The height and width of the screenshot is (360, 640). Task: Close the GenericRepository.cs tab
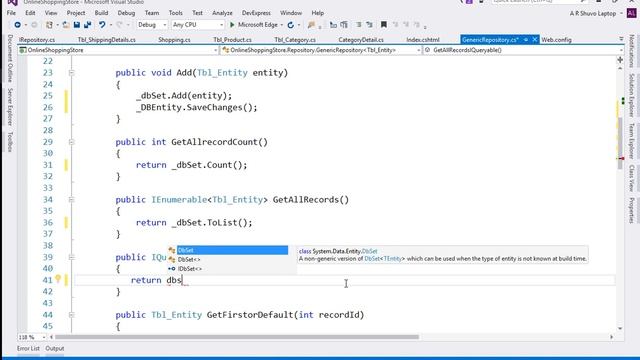coord(535,40)
